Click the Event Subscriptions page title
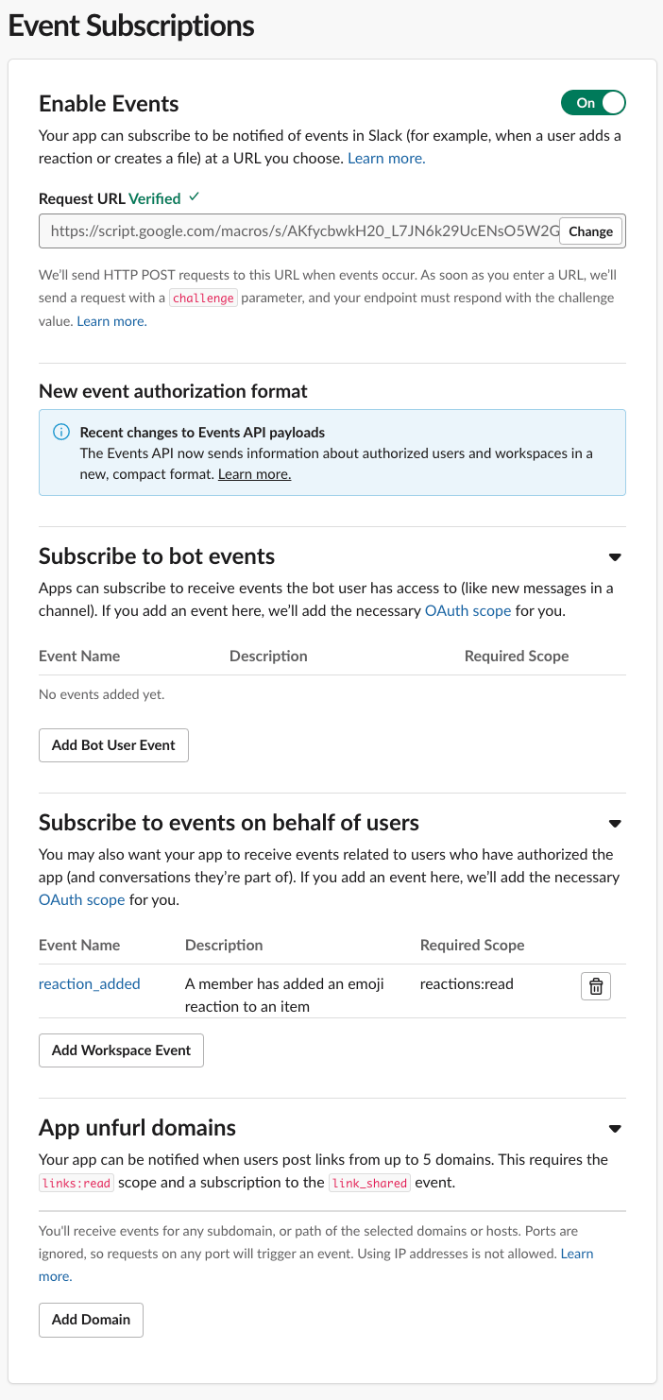This screenshot has height=1400, width=663. pos(131,25)
